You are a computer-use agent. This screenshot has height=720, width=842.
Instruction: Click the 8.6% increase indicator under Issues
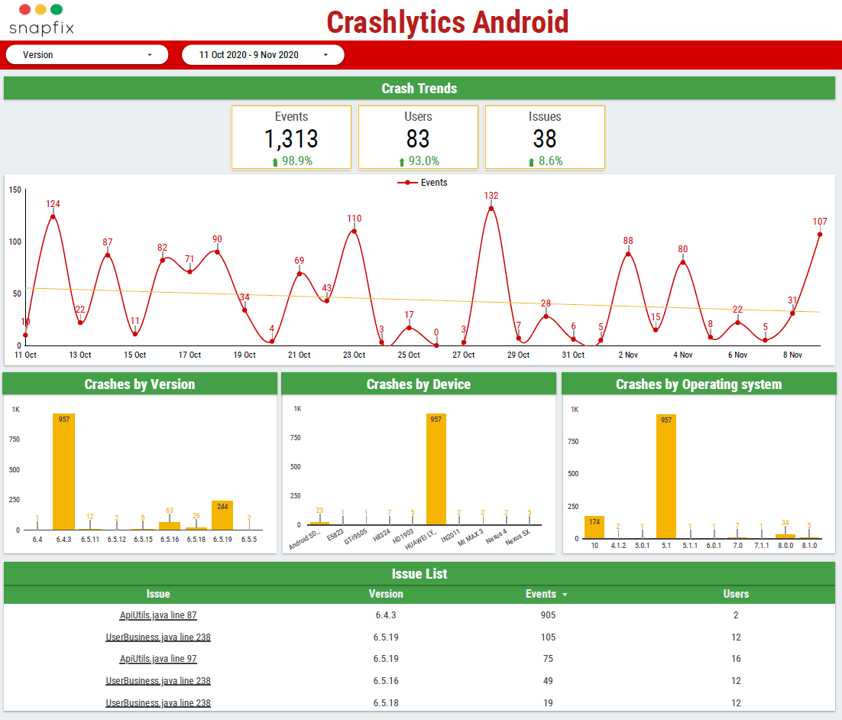click(x=546, y=161)
